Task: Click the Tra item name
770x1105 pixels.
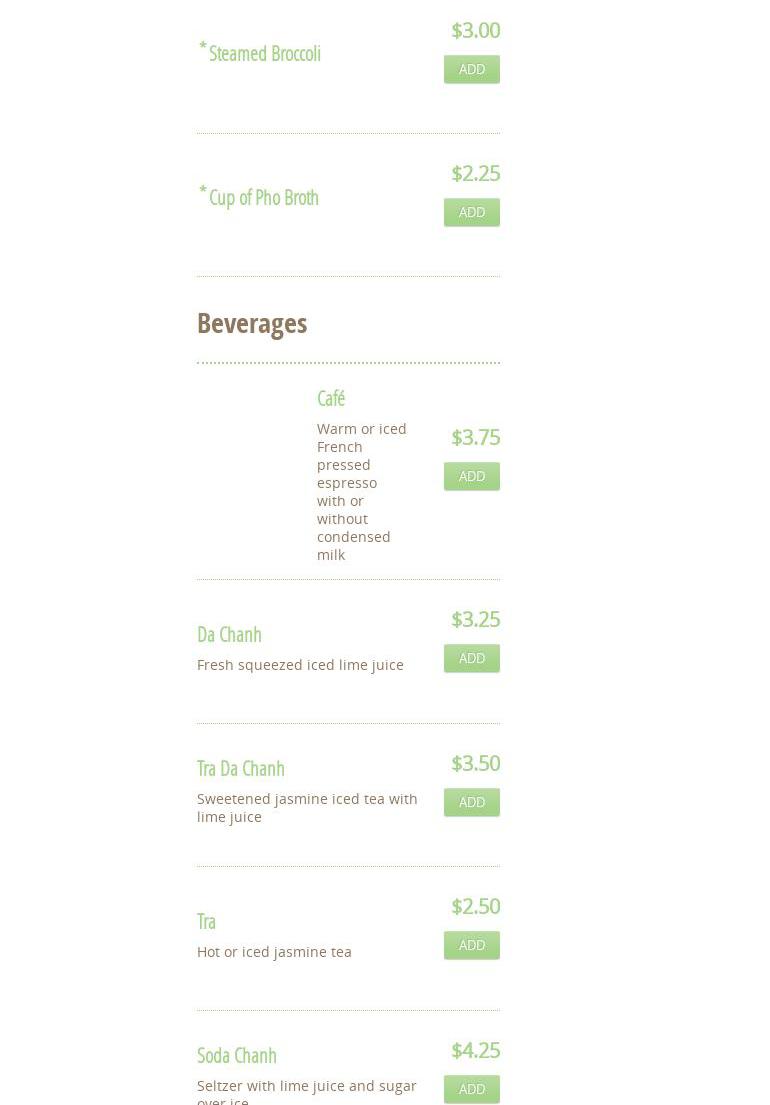Action: click(206, 921)
